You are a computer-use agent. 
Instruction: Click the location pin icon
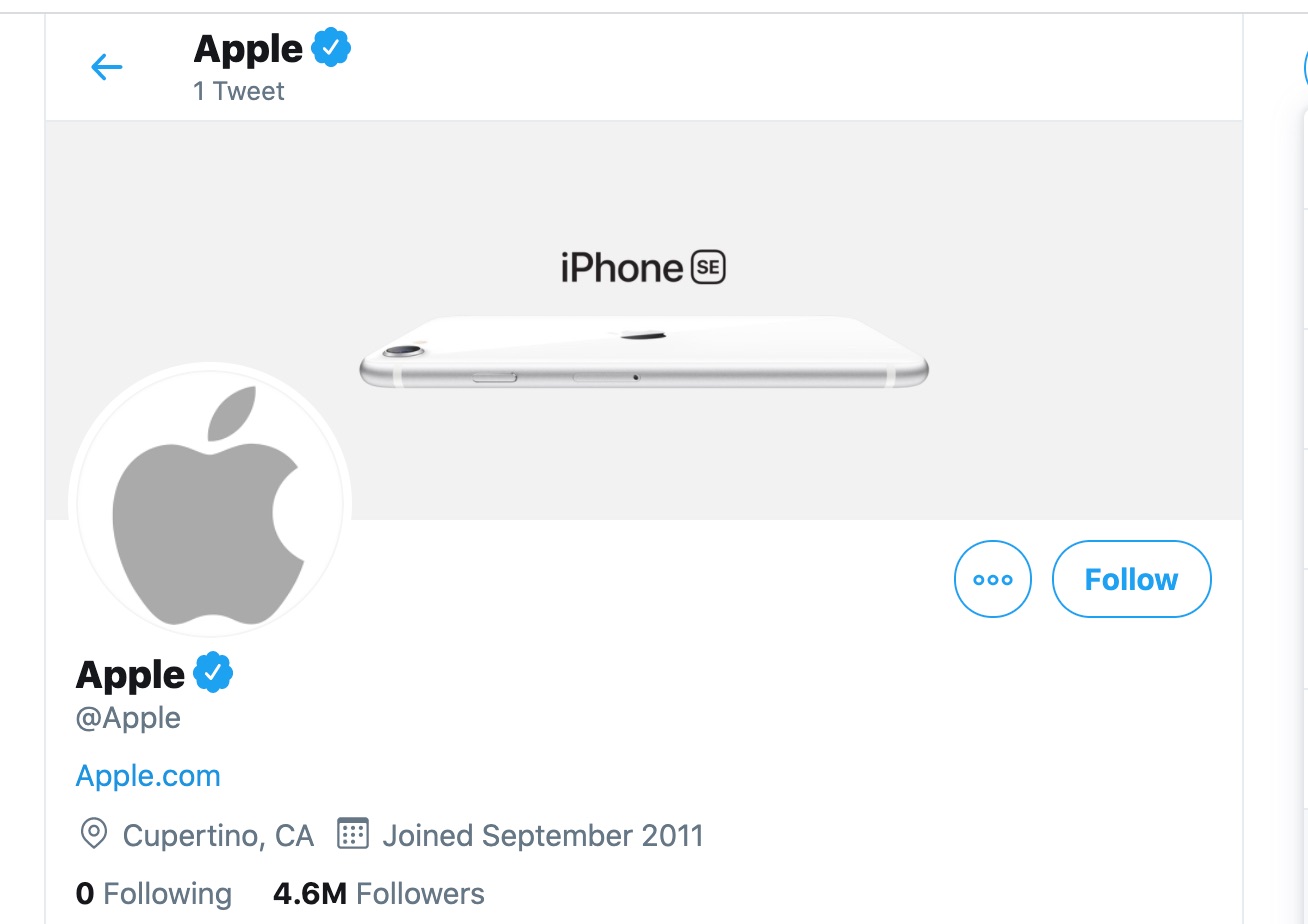coord(94,834)
